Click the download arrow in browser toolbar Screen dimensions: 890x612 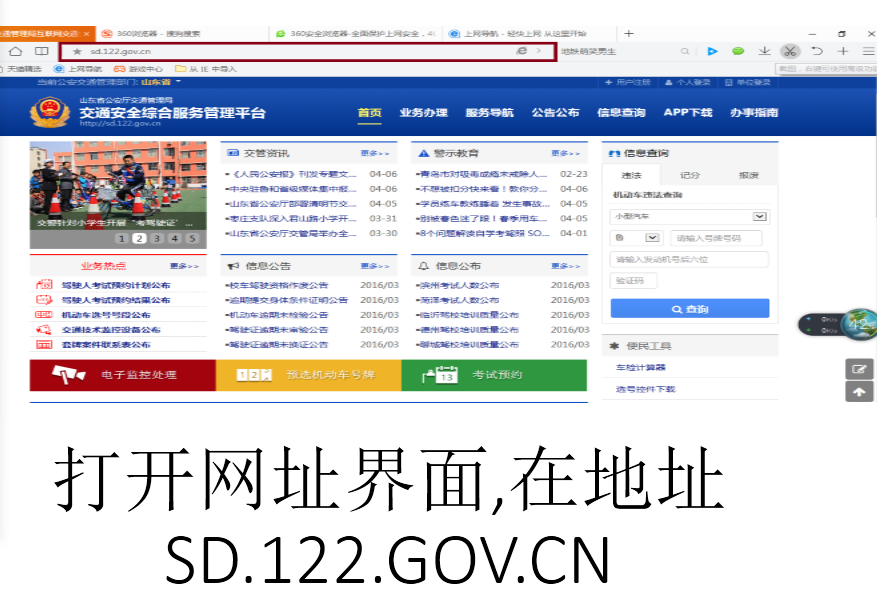click(x=764, y=51)
